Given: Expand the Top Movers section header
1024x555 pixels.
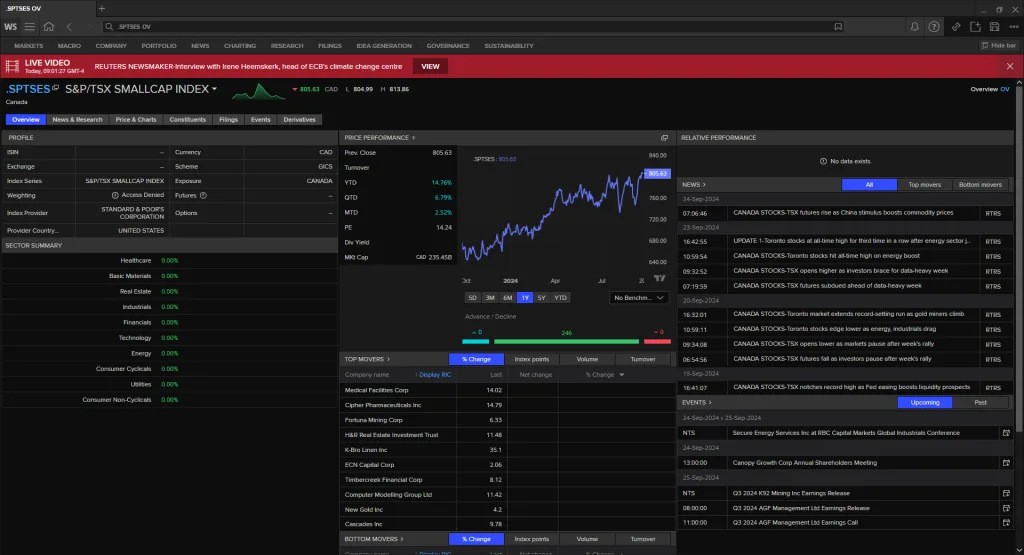Looking at the screenshot, I should coord(367,359).
